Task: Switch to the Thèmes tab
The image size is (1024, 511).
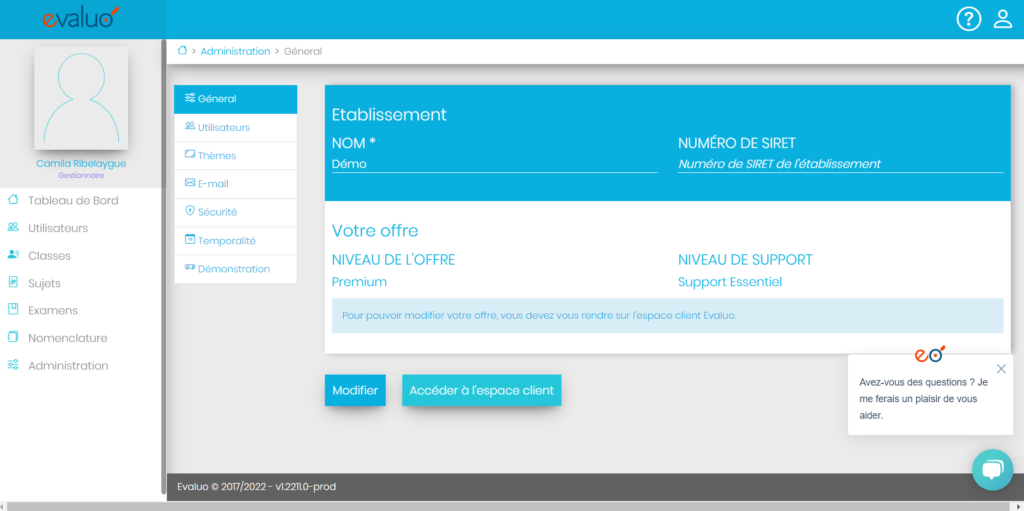Action: pos(235,156)
